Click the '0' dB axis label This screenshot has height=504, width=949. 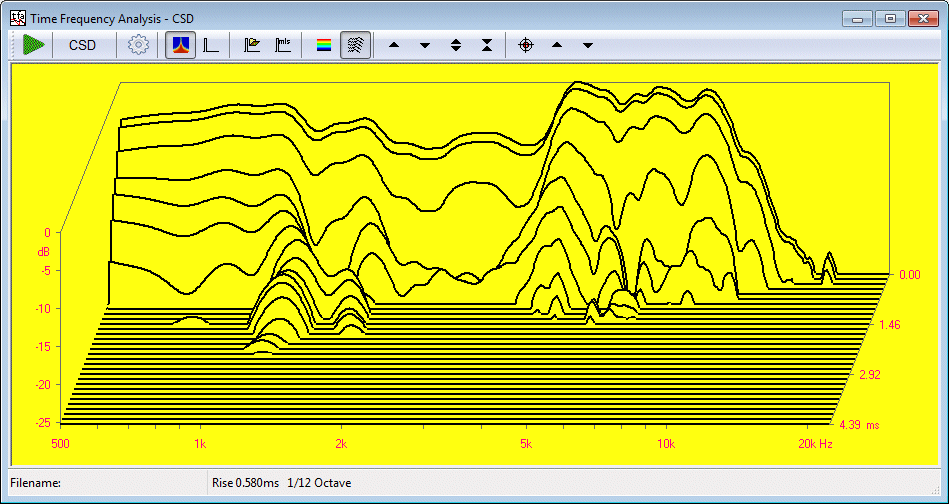point(48,232)
